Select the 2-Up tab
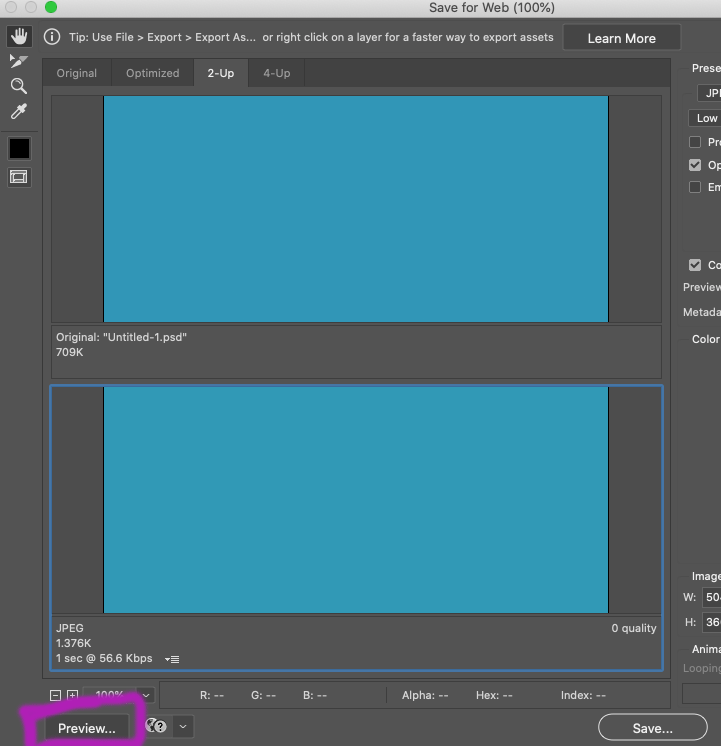This screenshot has width=721, height=746. [221, 73]
